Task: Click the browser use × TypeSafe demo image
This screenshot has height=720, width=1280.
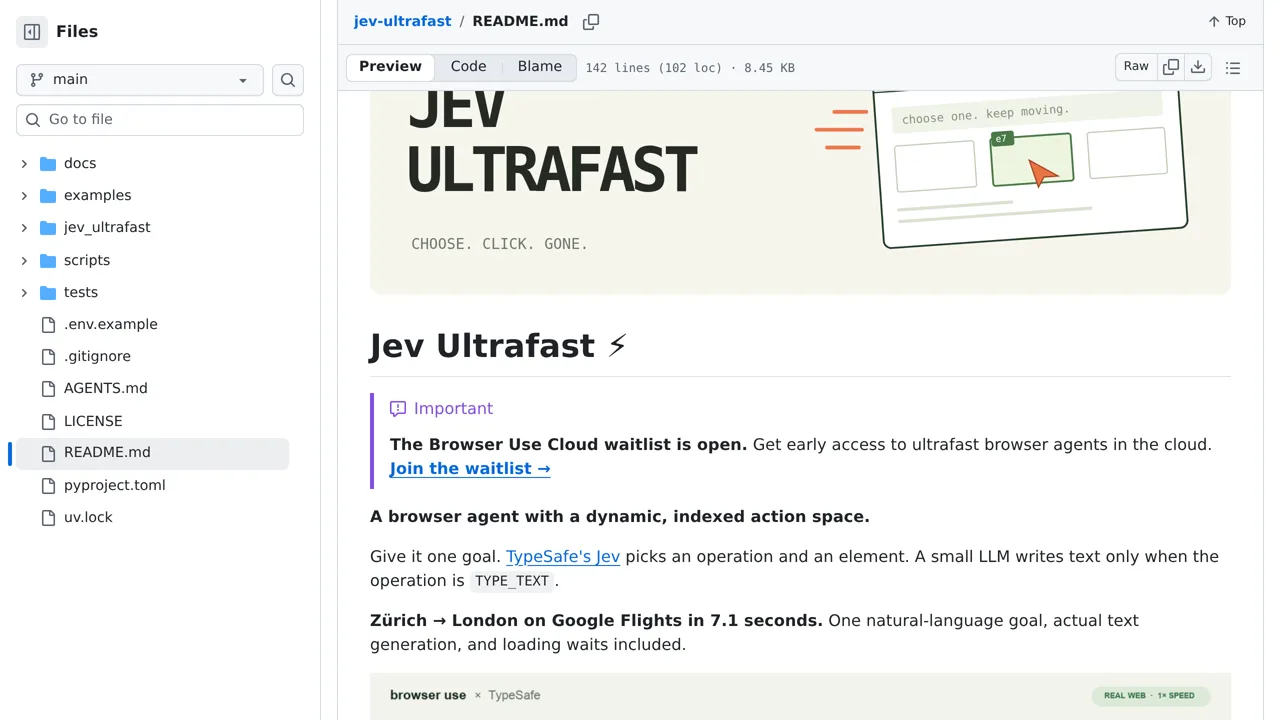Action: [800, 696]
